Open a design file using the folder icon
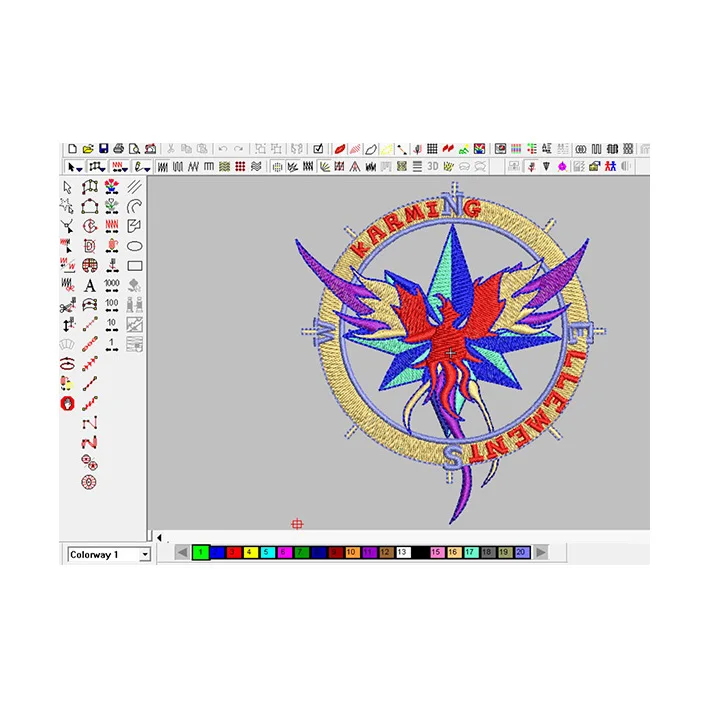 coord(88,149)
